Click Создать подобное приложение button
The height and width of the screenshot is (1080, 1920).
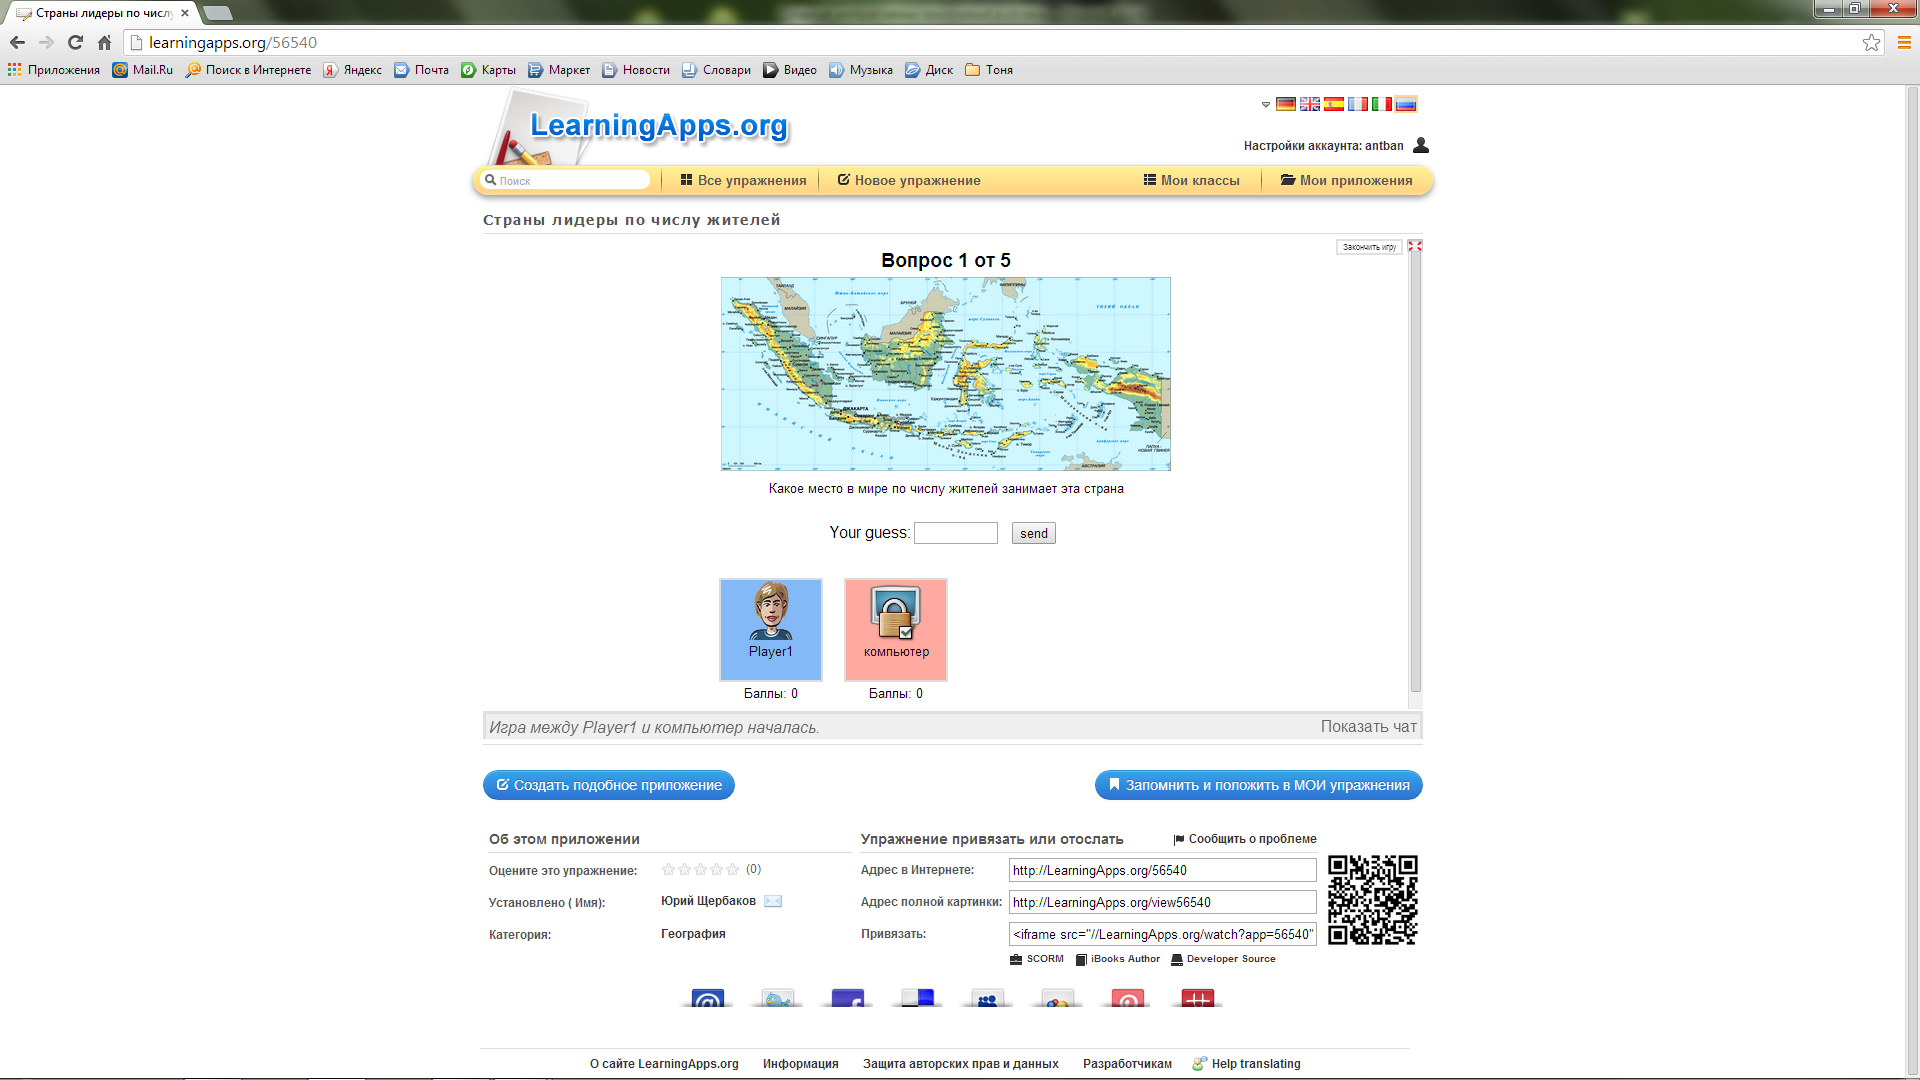[x=609, y=785]
